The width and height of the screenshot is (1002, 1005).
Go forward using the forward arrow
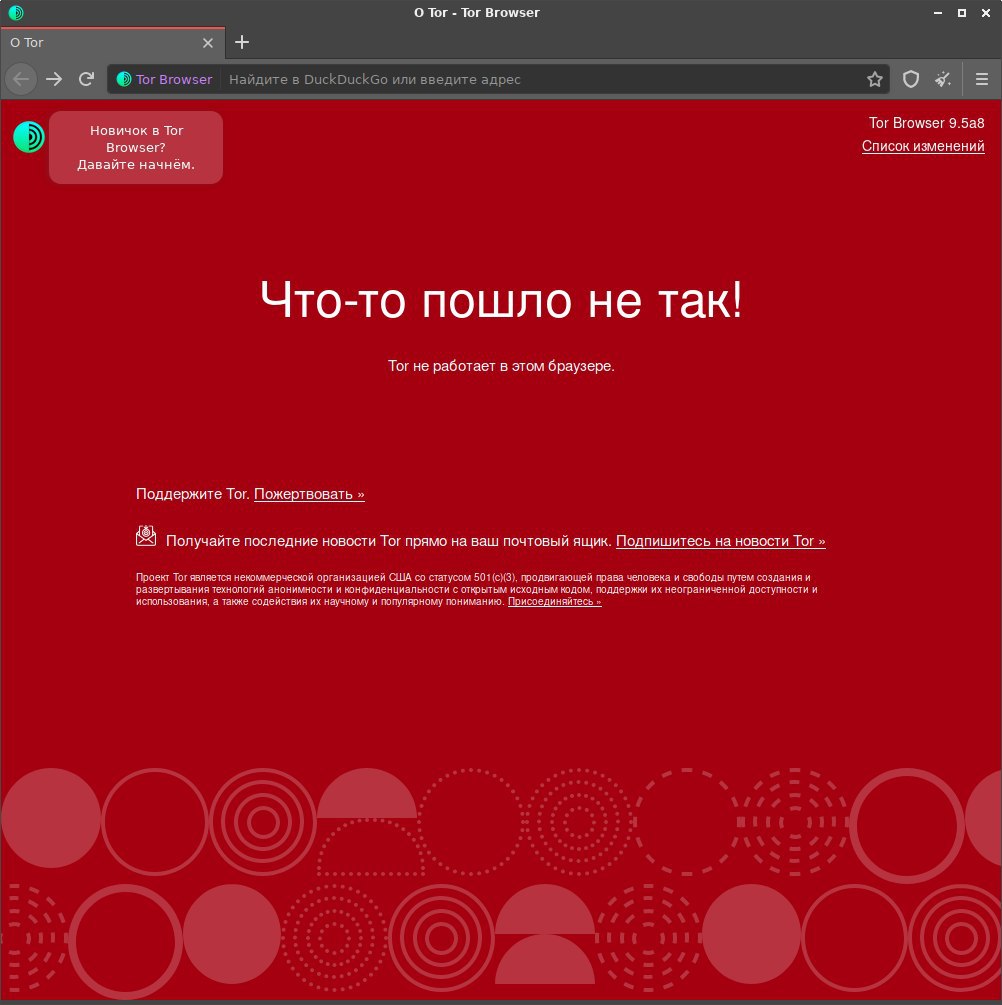tap(54, 79)
